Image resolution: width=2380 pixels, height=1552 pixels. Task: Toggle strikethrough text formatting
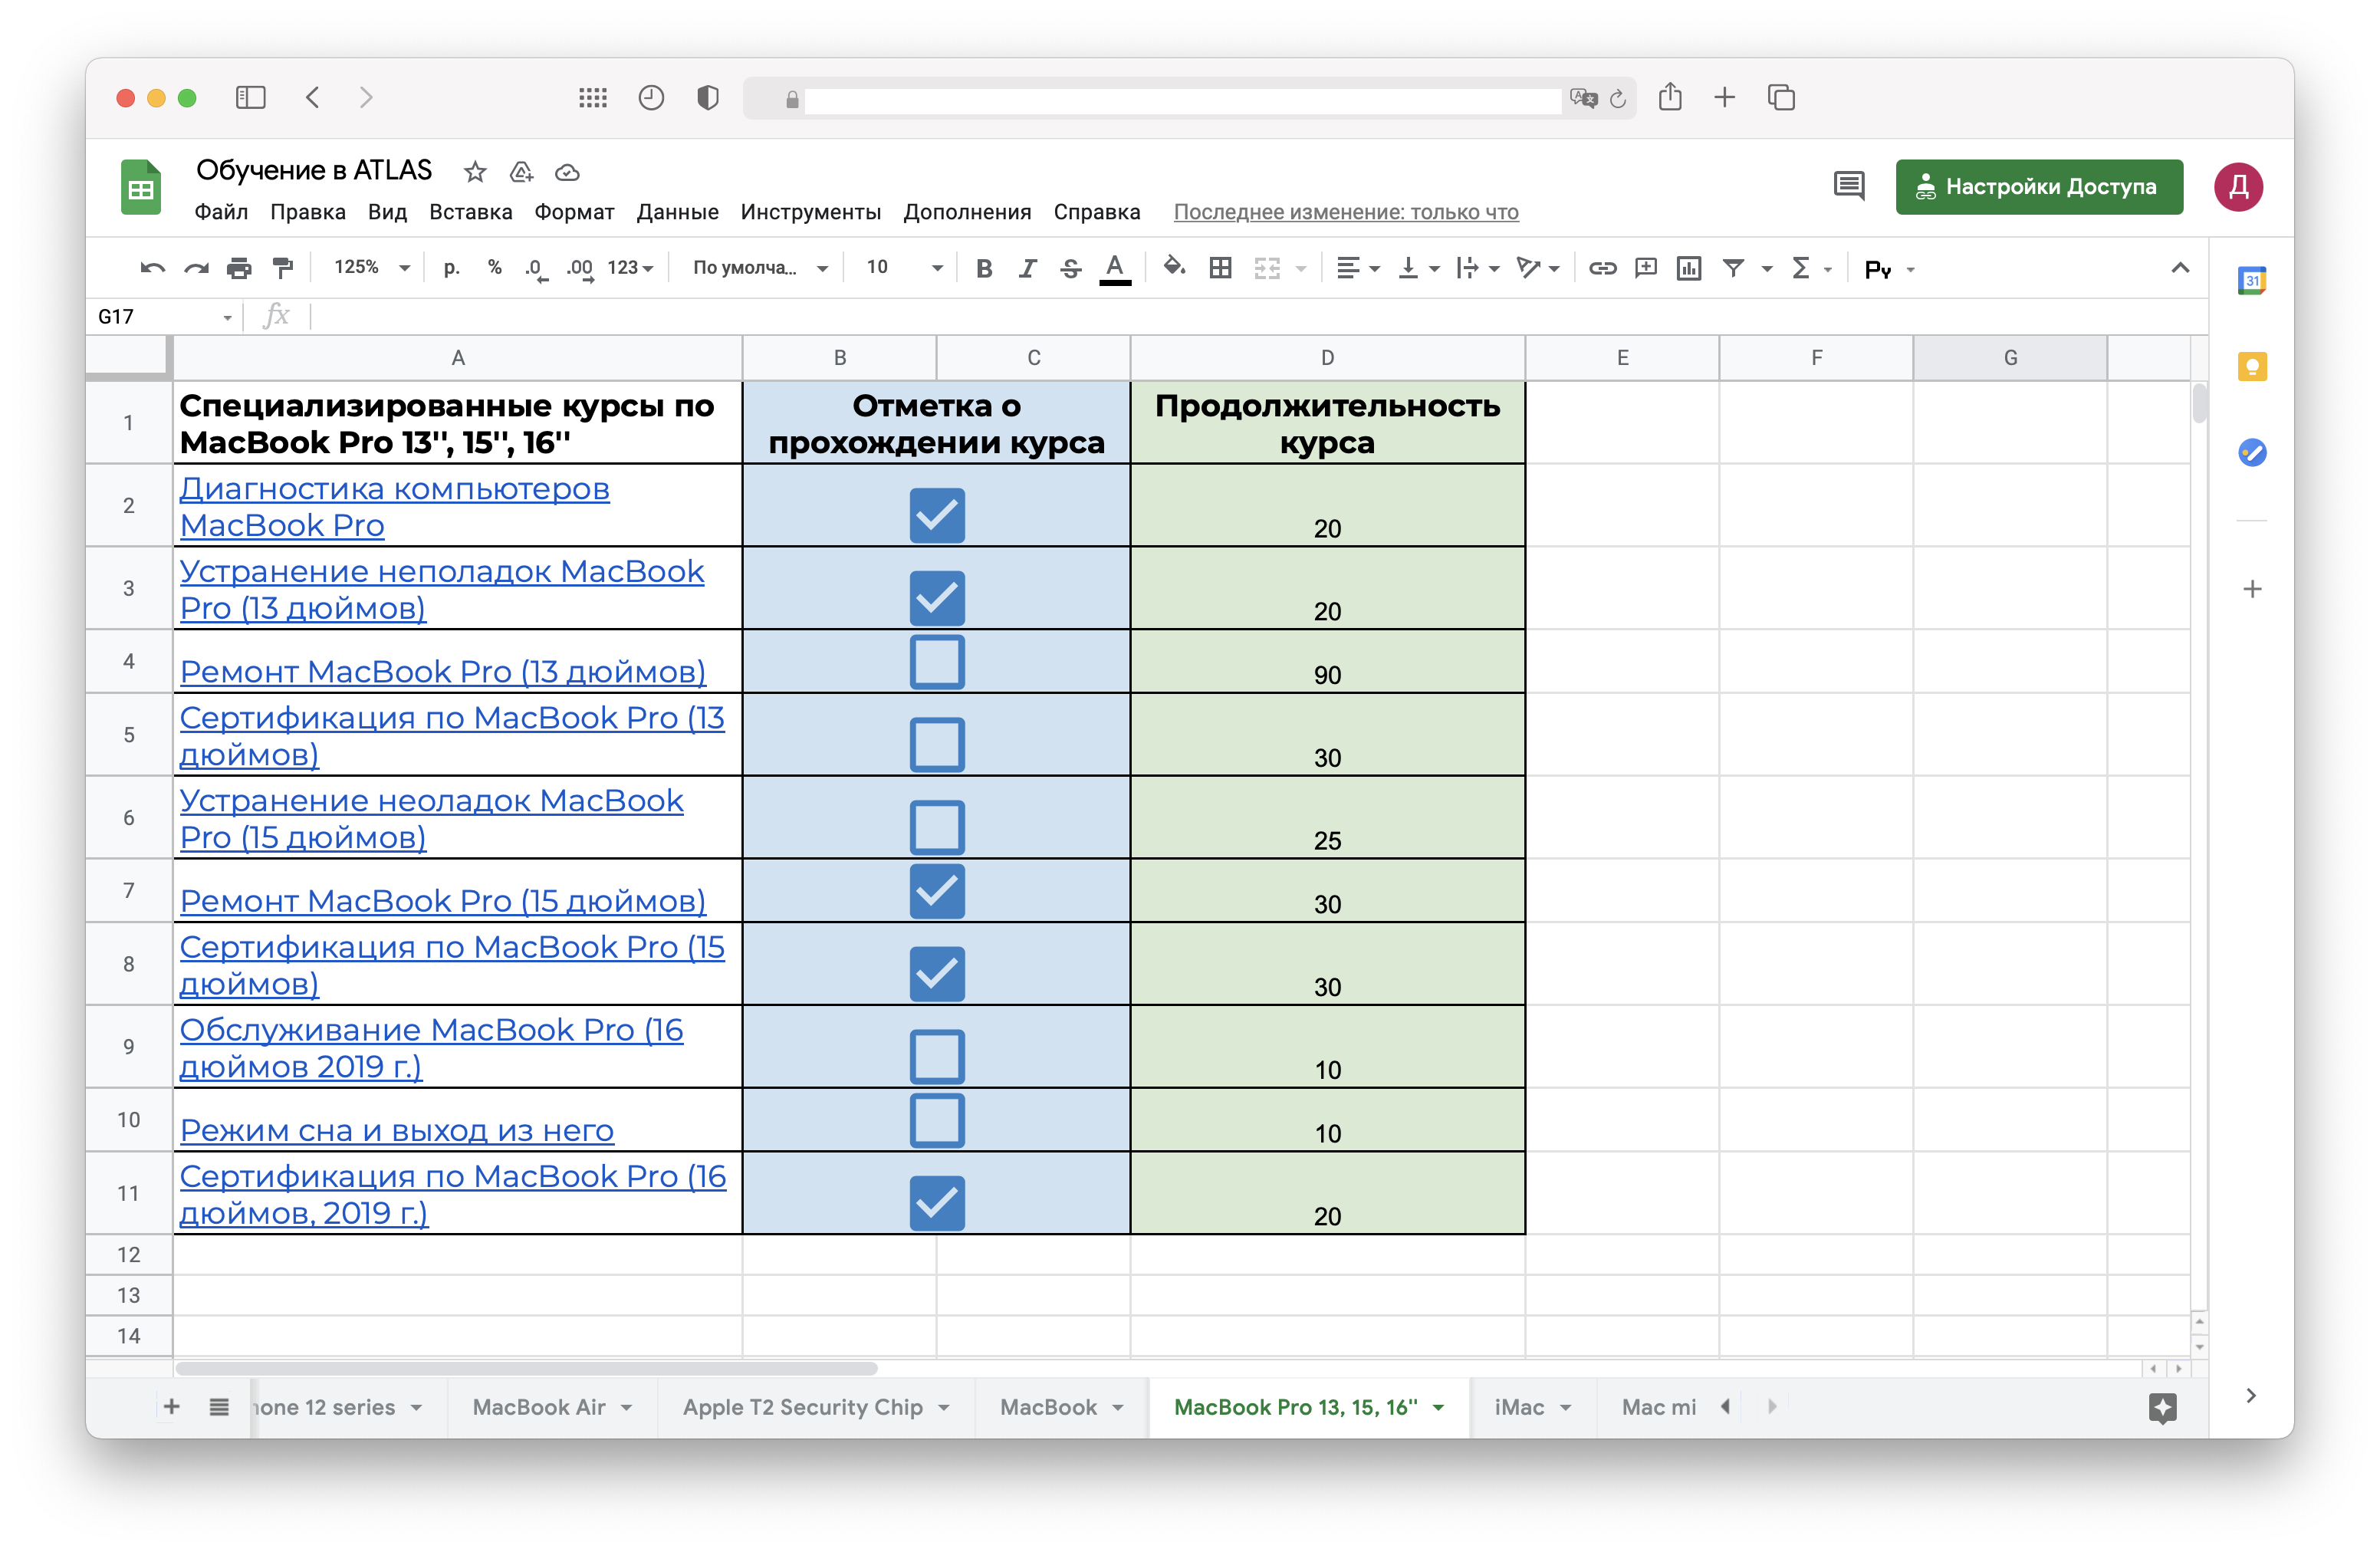point(1070,268)
